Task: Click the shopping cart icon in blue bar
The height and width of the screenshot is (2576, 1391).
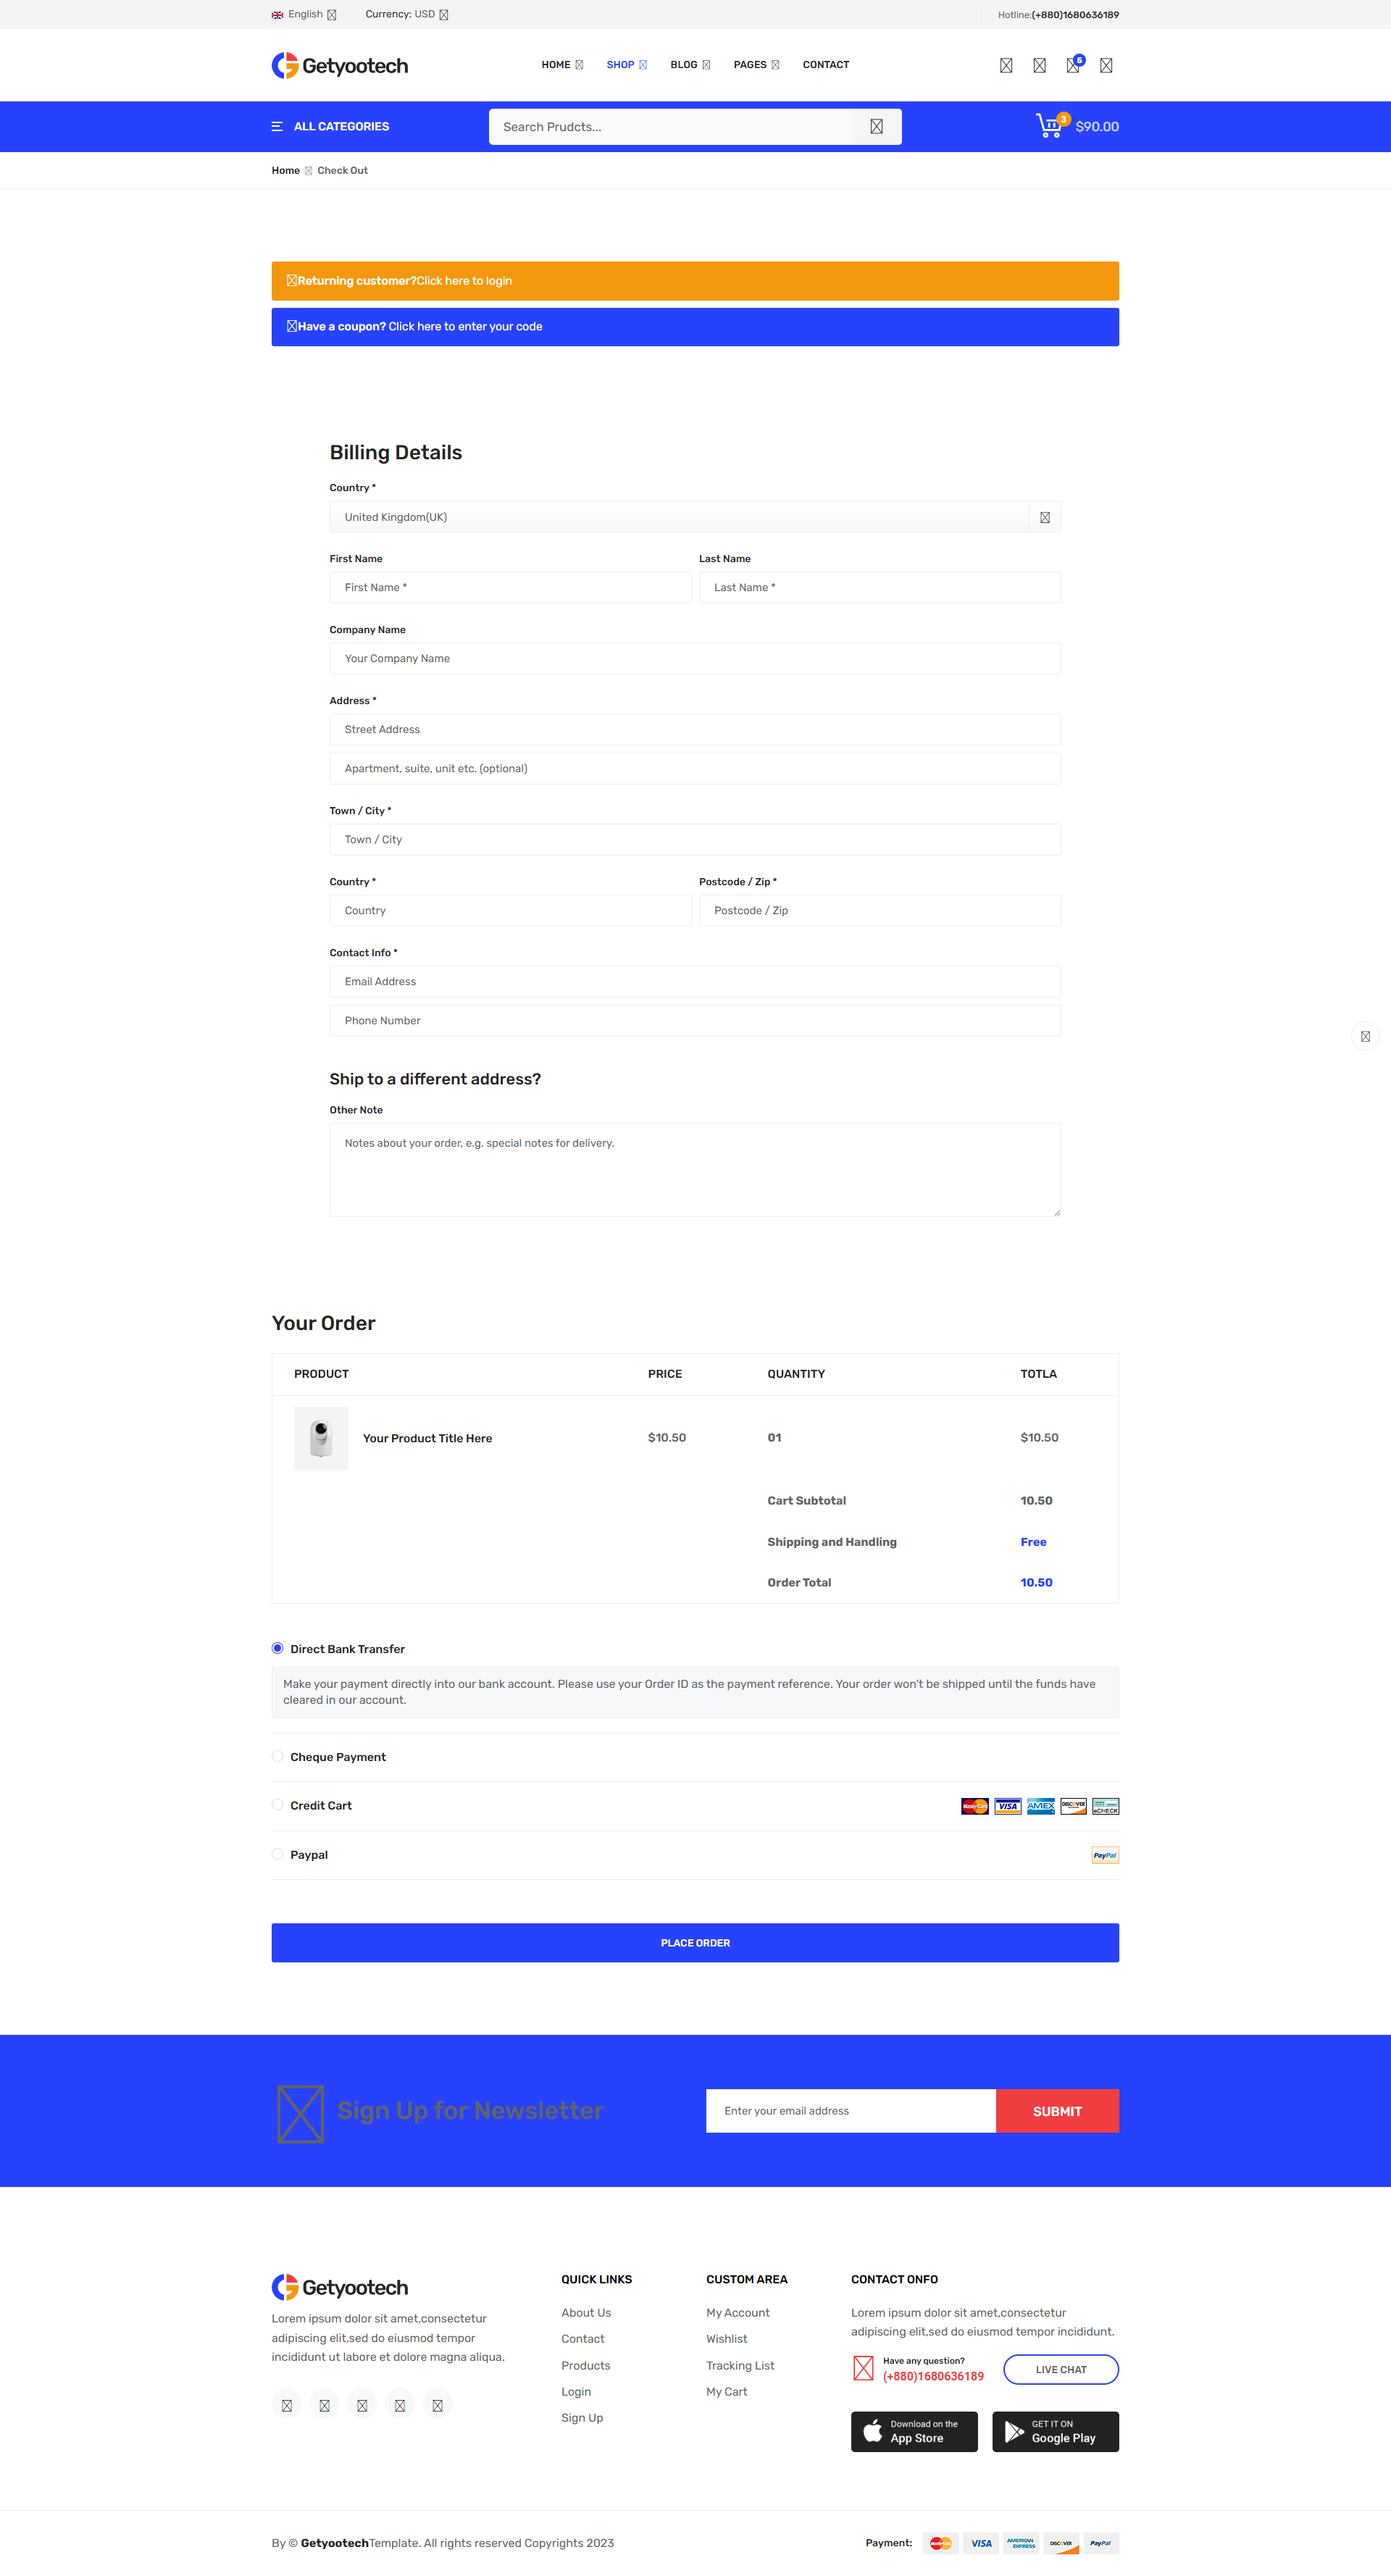Action: tap(1048, 126)
